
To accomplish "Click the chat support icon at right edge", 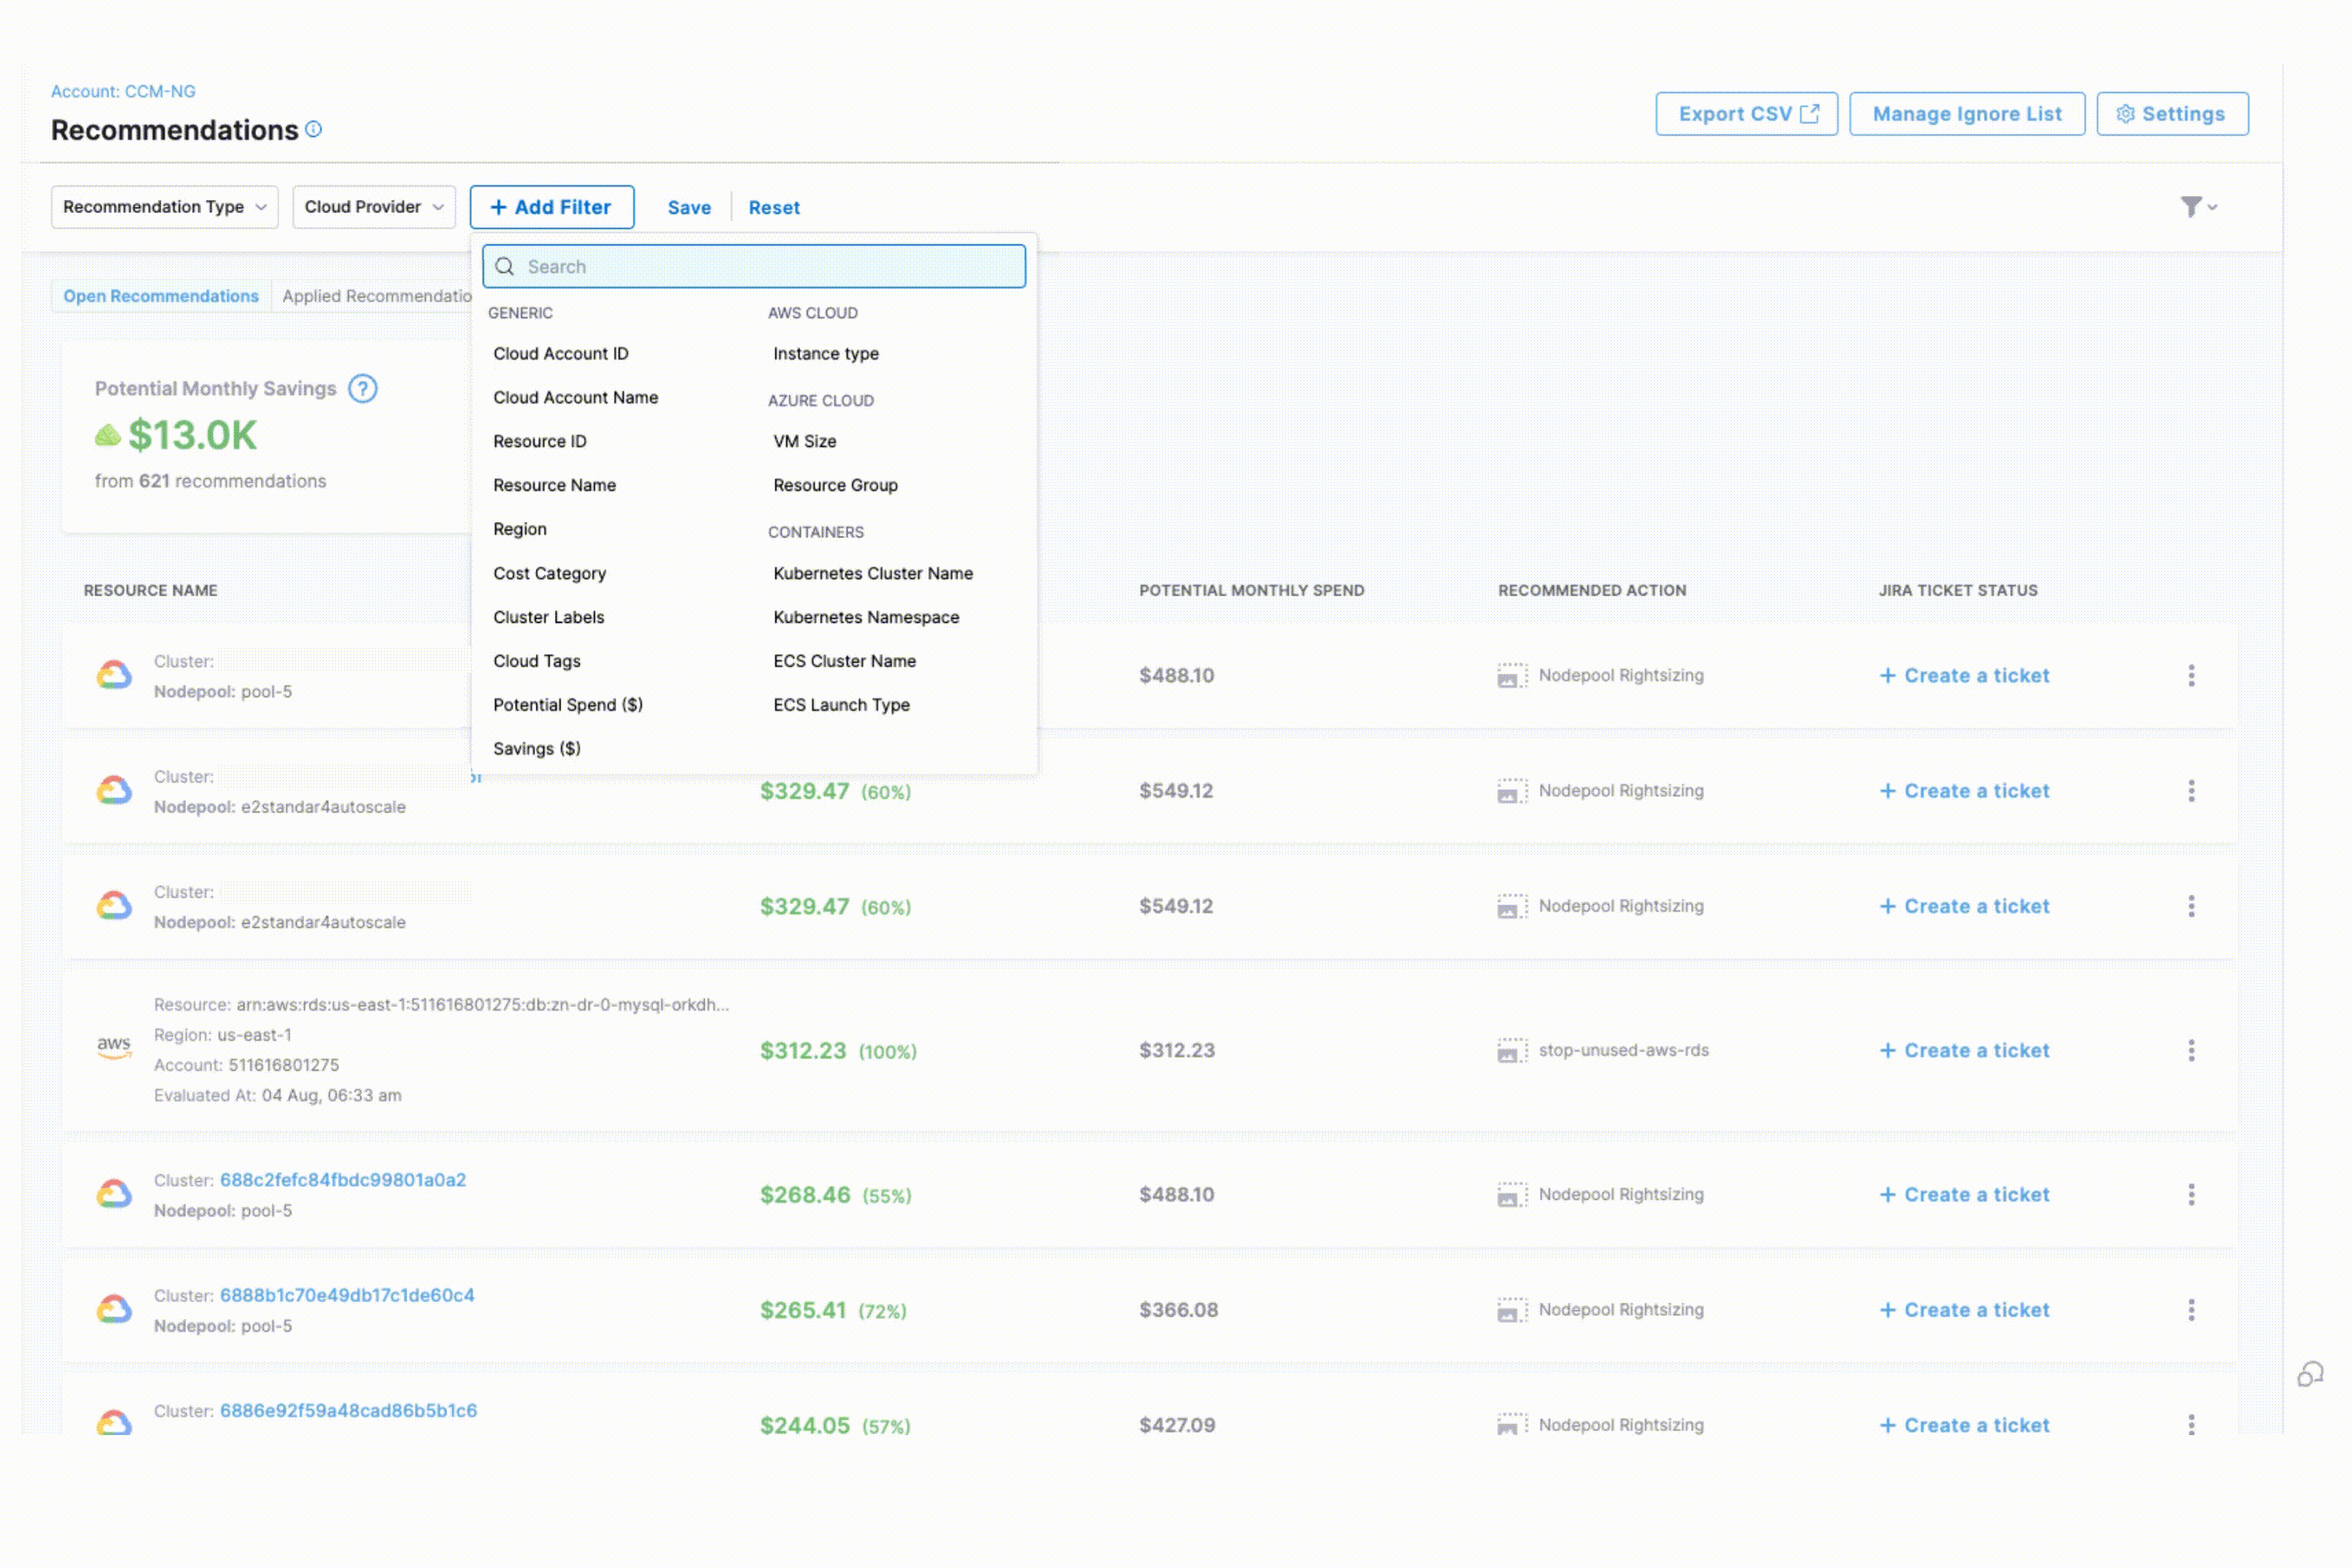I will [x=2309, y=1374].
